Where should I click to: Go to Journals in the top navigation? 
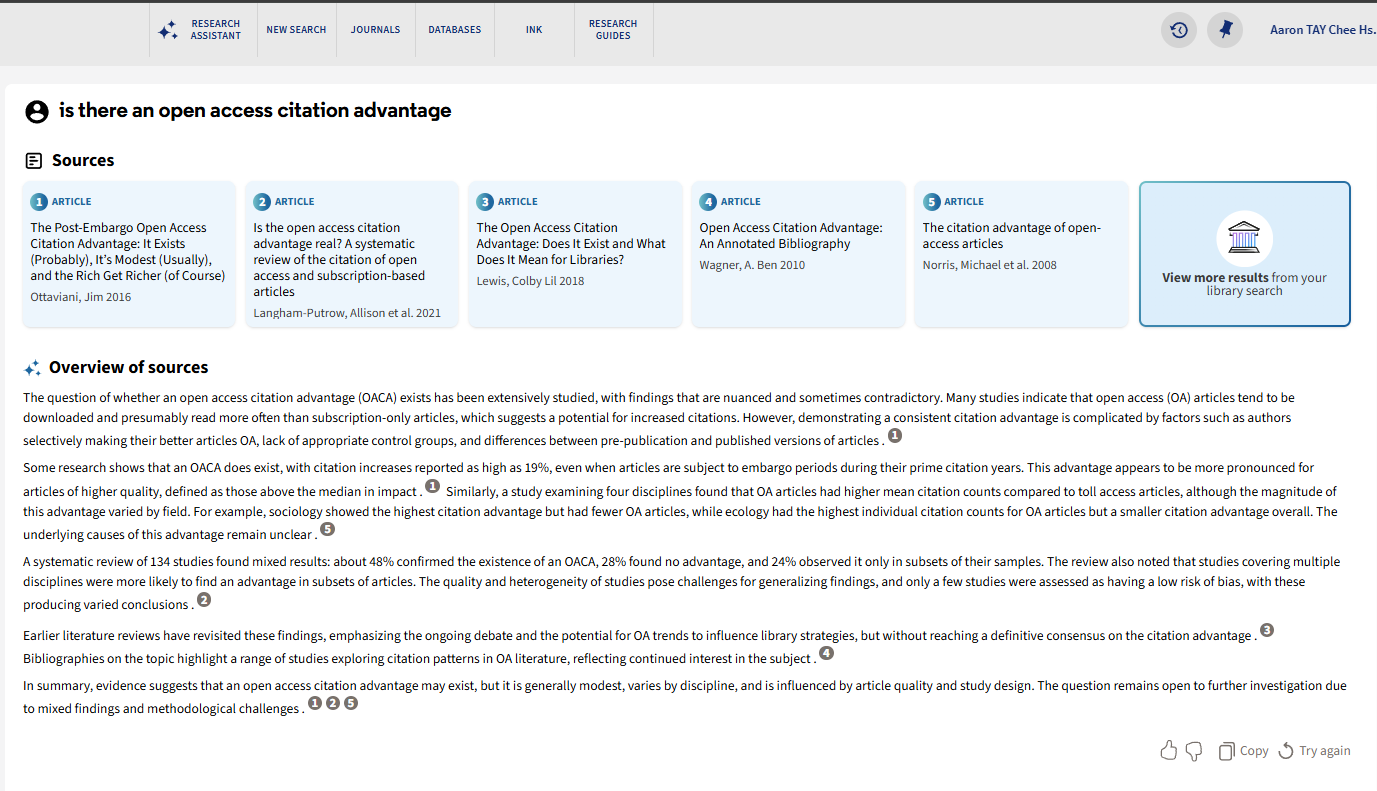375,30
